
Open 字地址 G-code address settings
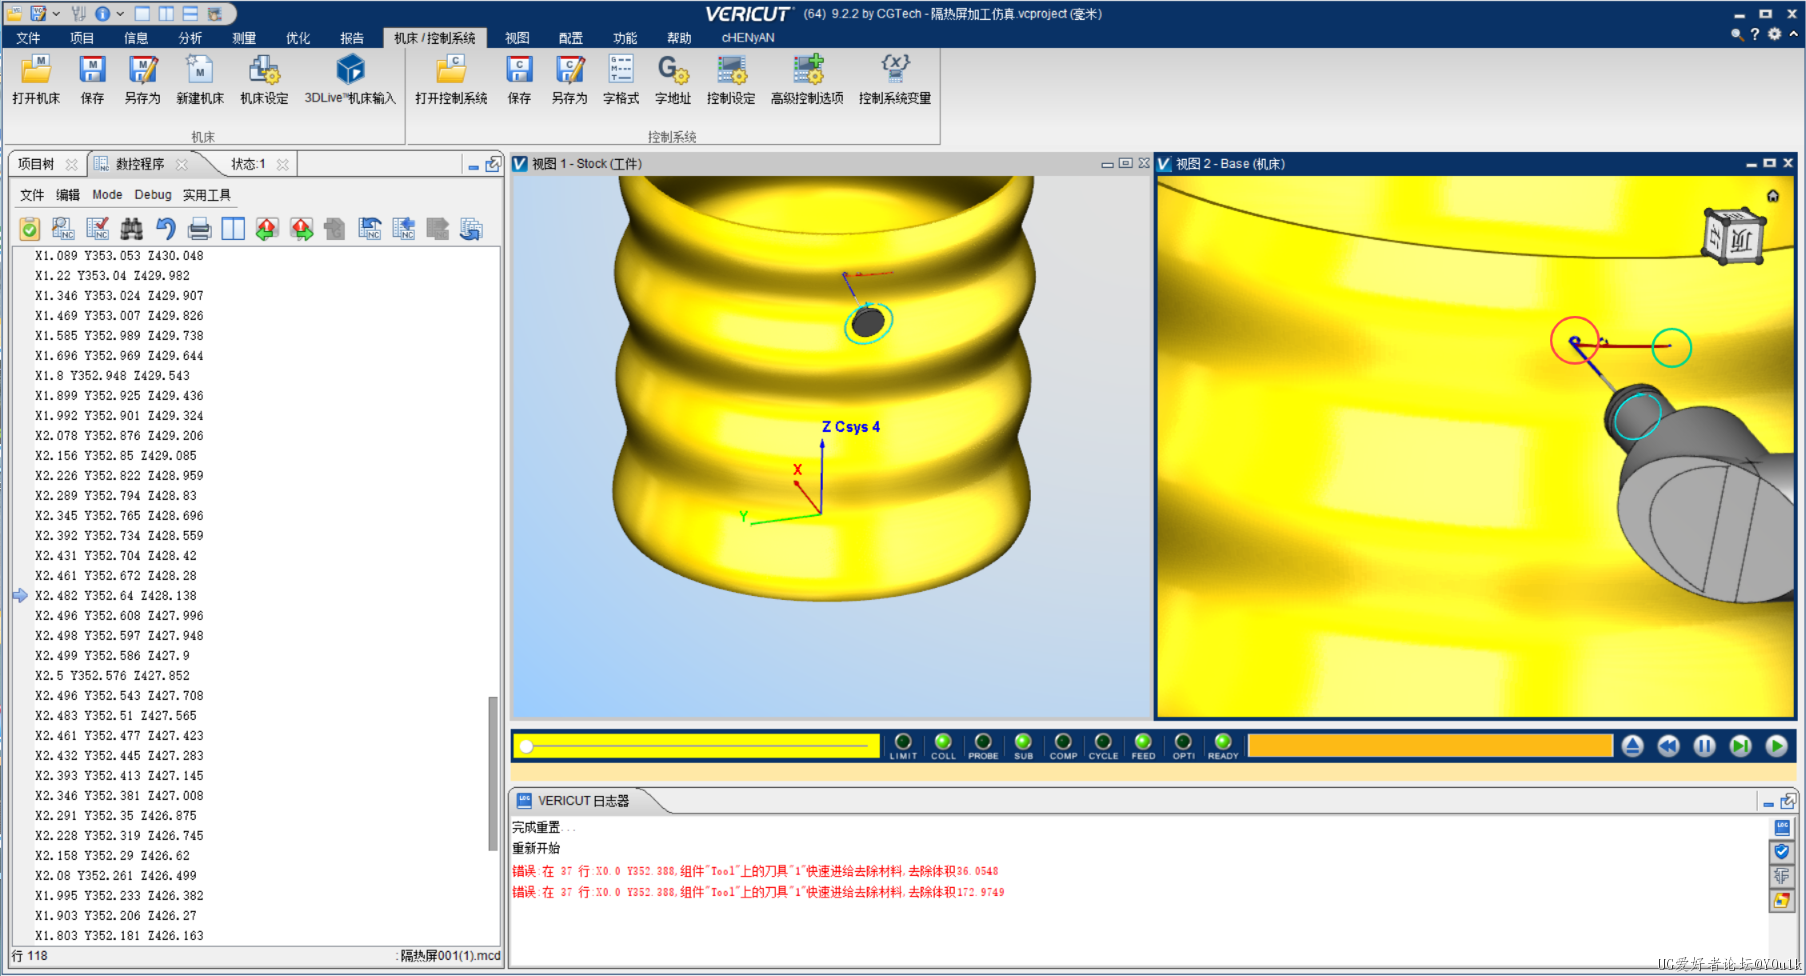tap(673, 79)
